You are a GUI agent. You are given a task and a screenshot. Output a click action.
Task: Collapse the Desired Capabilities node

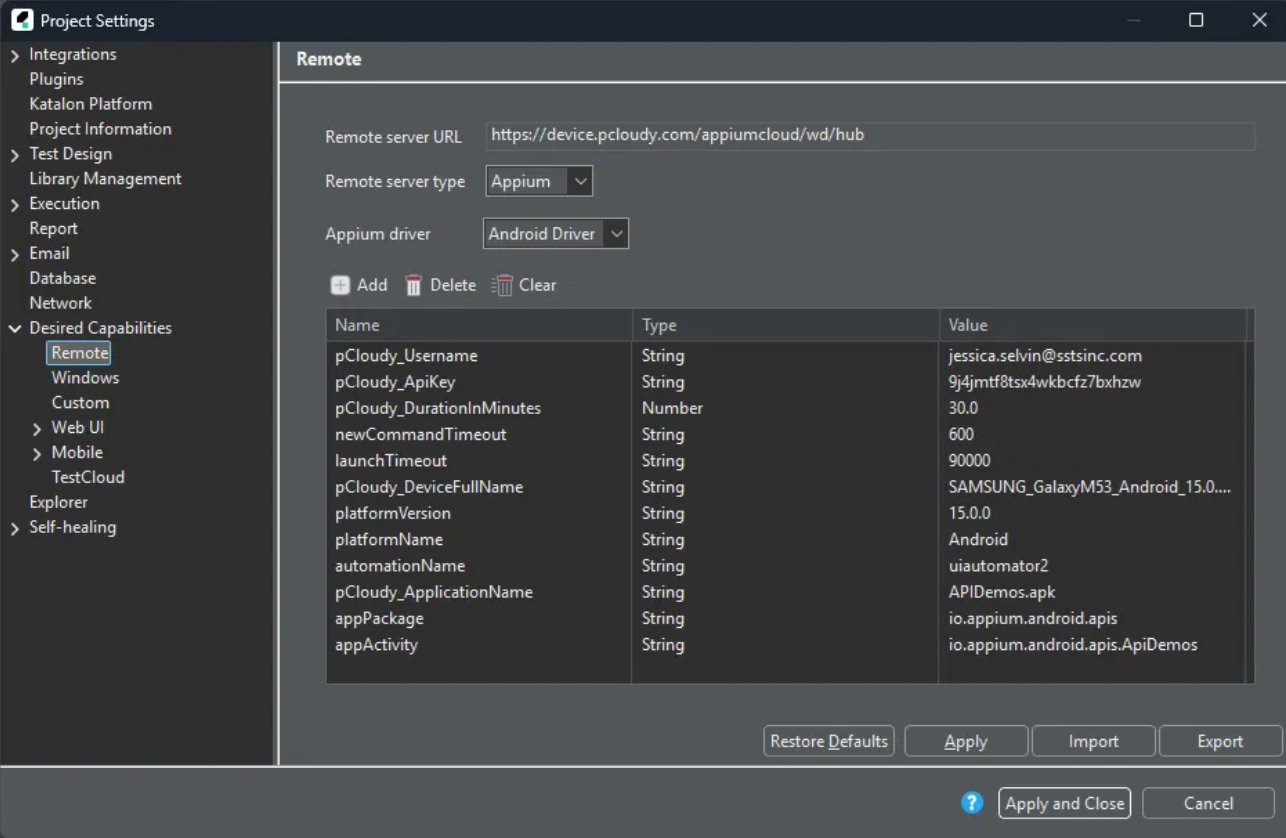click(x=15, y=328)
